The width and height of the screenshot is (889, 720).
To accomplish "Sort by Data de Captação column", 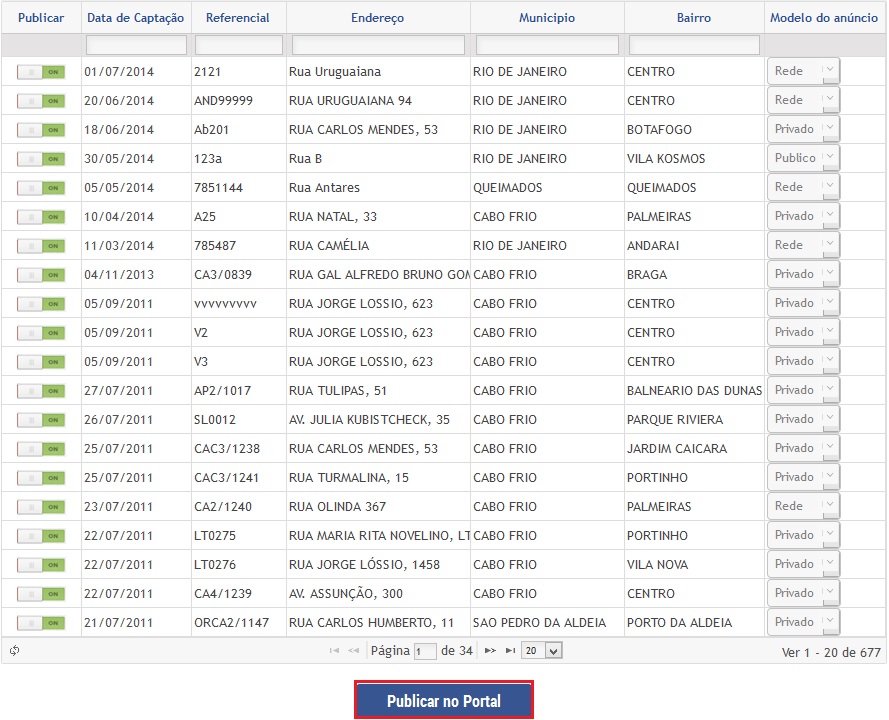I will [136, 18].
